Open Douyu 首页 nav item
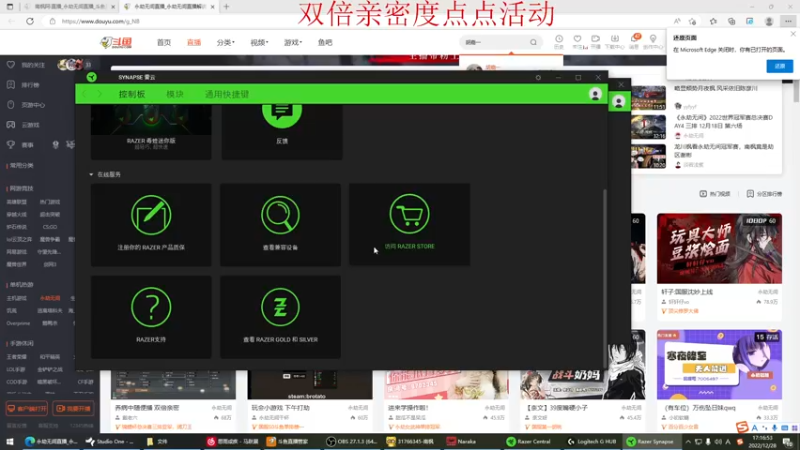The height and width of the screenshot is (450, 800). [164, 42]
